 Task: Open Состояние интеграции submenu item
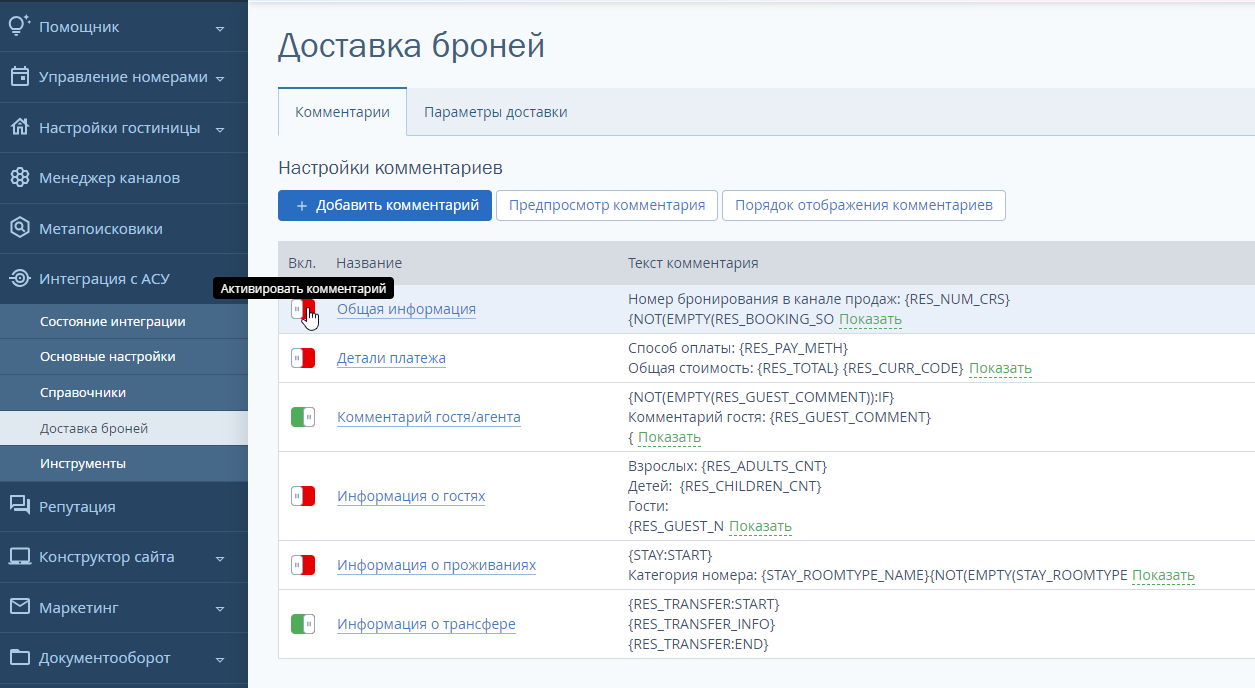click(124, 321)
